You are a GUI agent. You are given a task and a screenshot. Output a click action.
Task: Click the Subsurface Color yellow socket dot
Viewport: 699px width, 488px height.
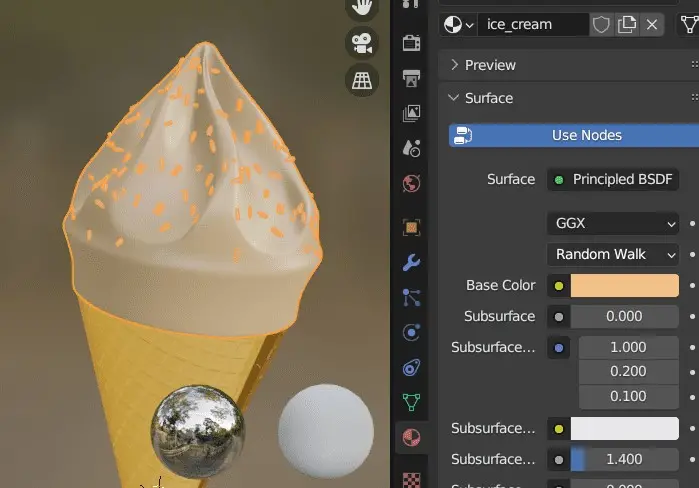coord(559,429)
